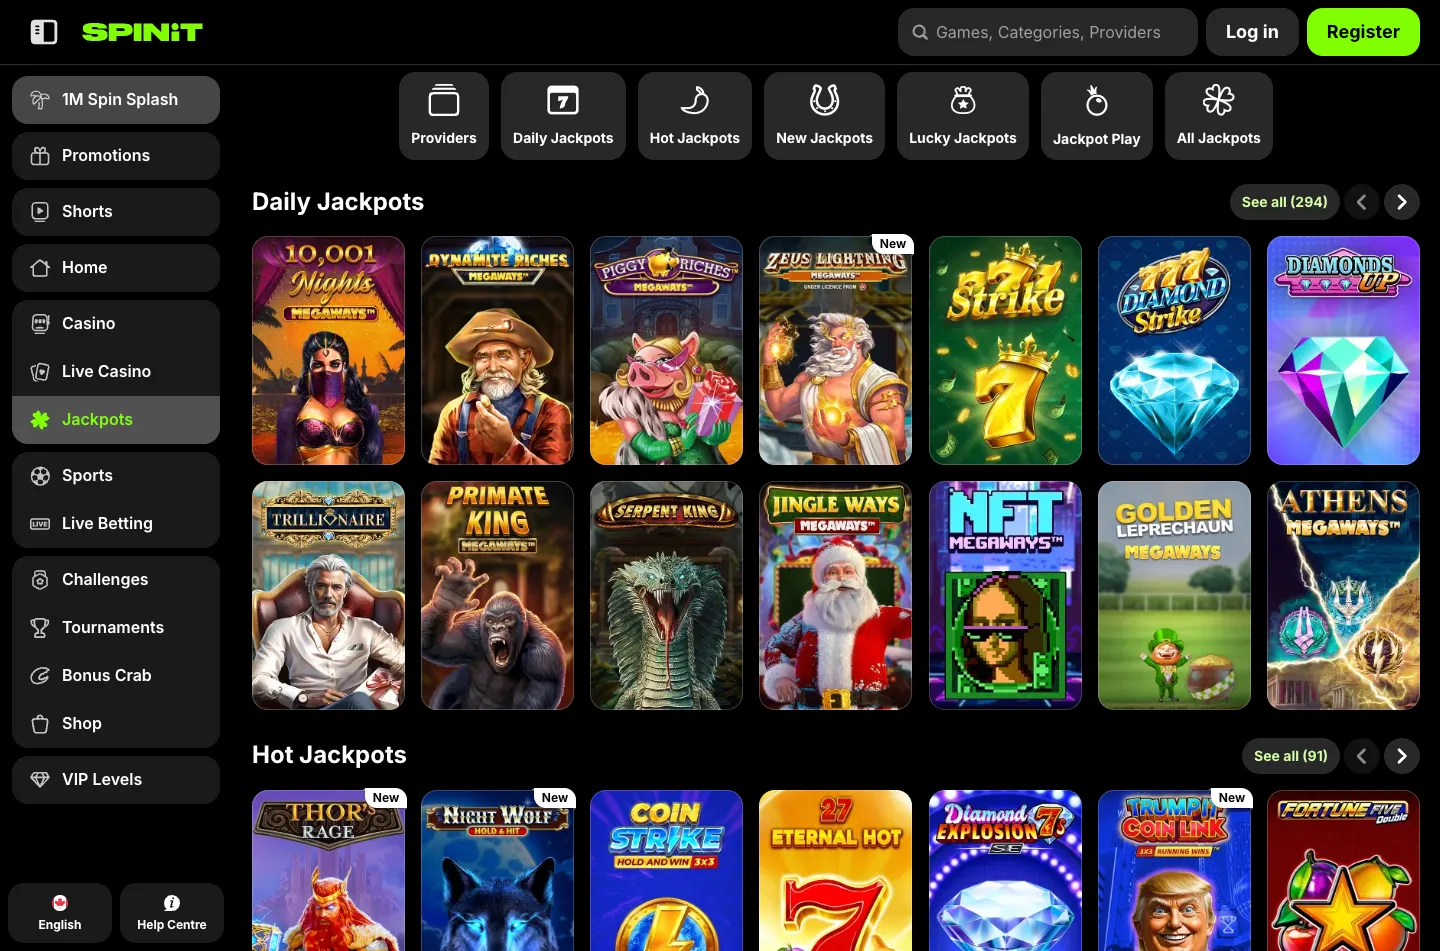Navigate to Home
1440x951 pixels.
pyautogui.click(x=116, y=268)
